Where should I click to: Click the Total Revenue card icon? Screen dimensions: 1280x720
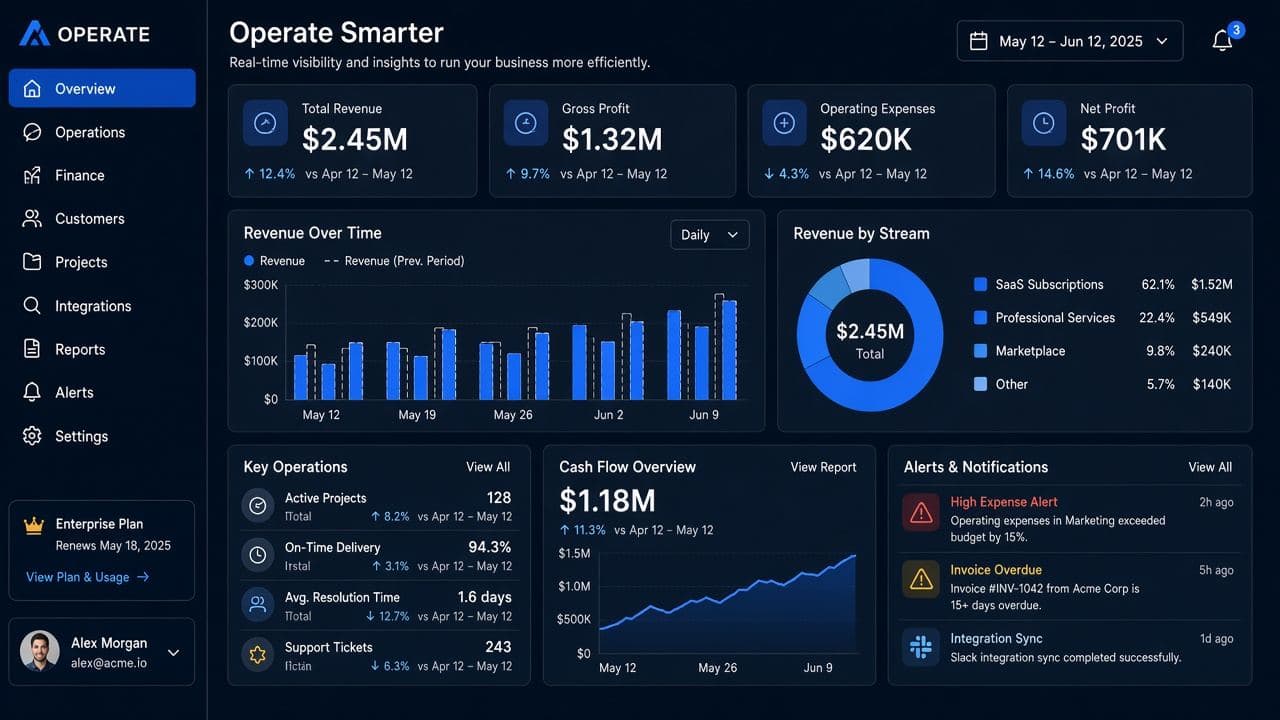coord(264,123)
